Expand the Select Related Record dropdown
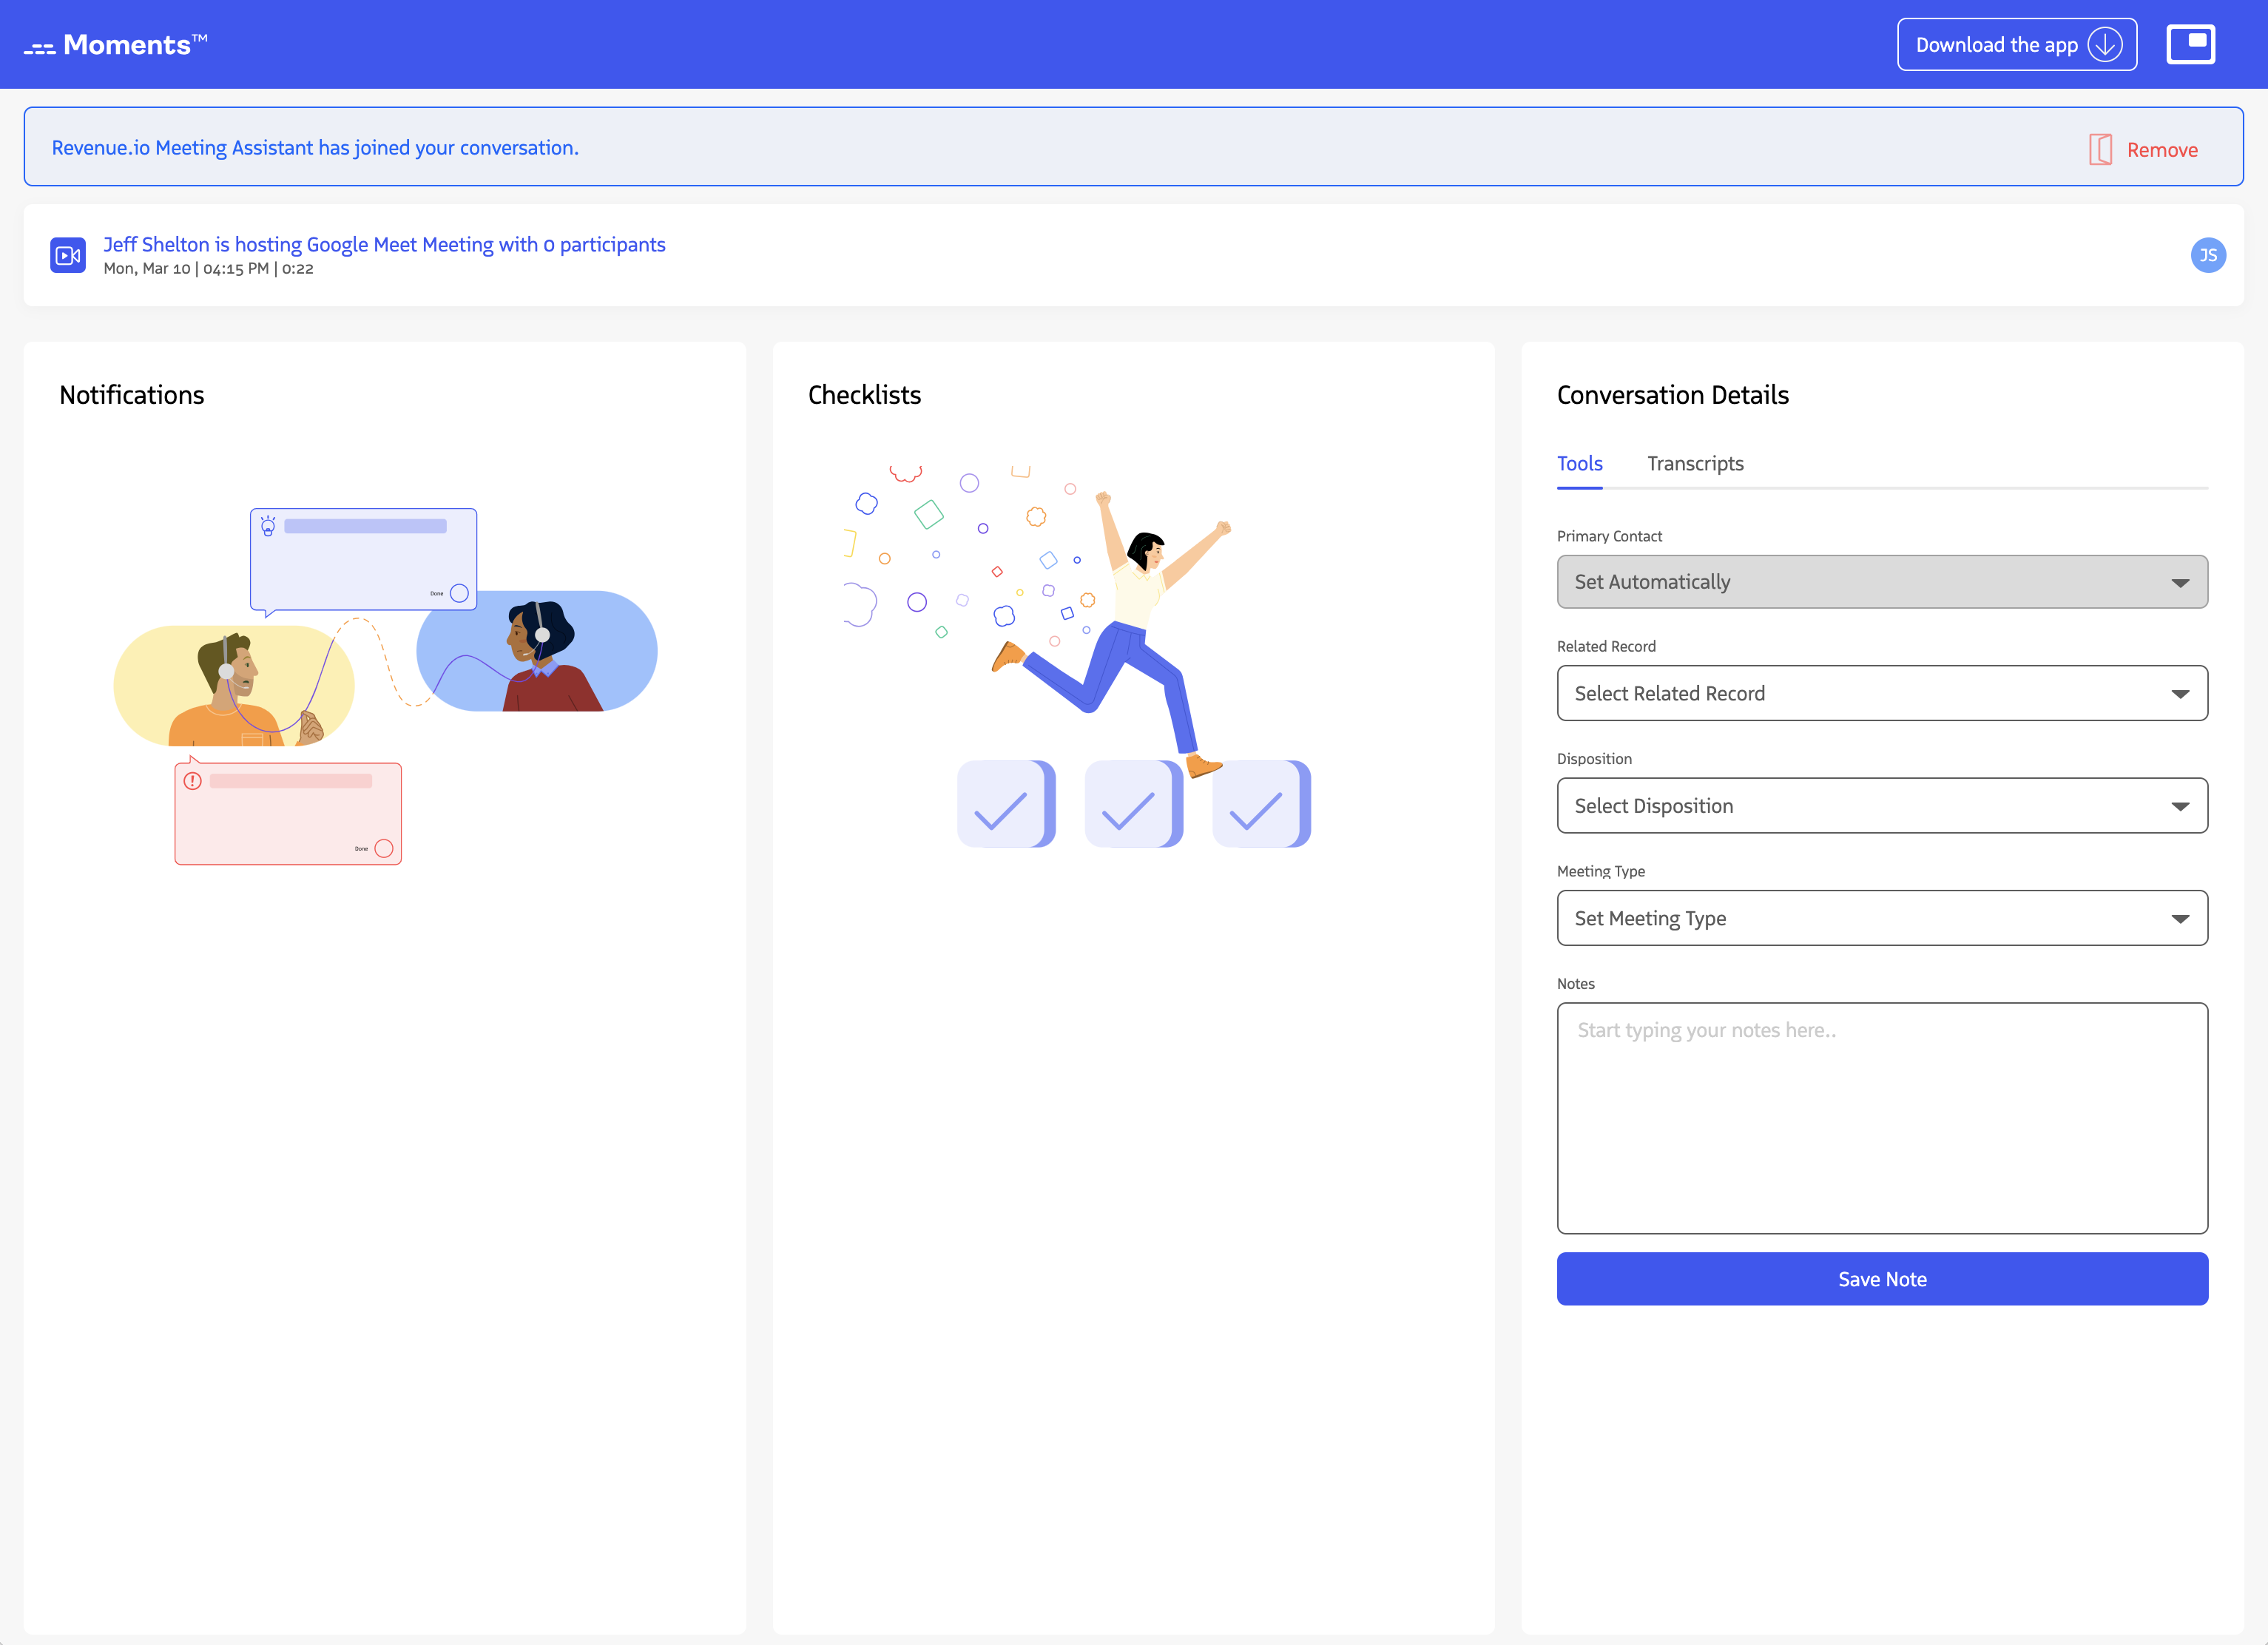The image size is (2268, 1645). (x=1881, y=693)
